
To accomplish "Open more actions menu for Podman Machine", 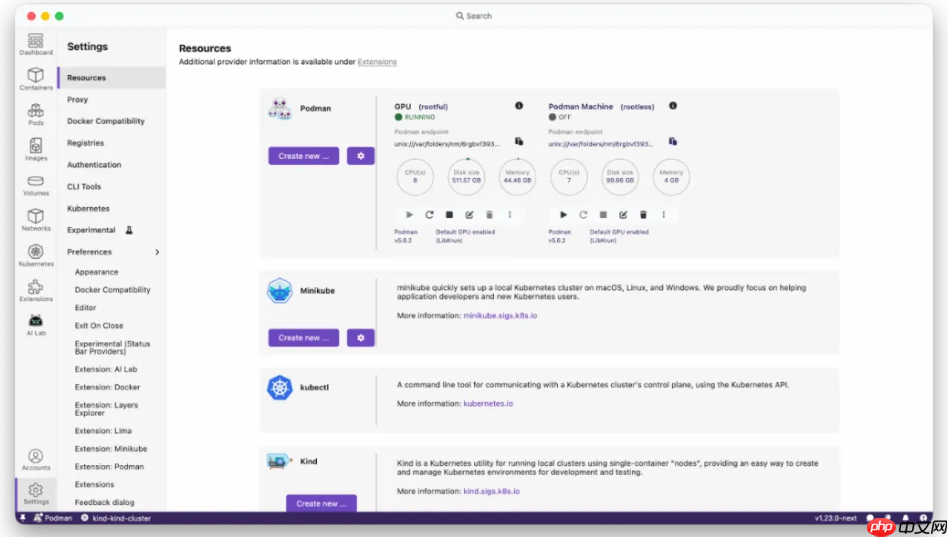I will tap(663, 214).
